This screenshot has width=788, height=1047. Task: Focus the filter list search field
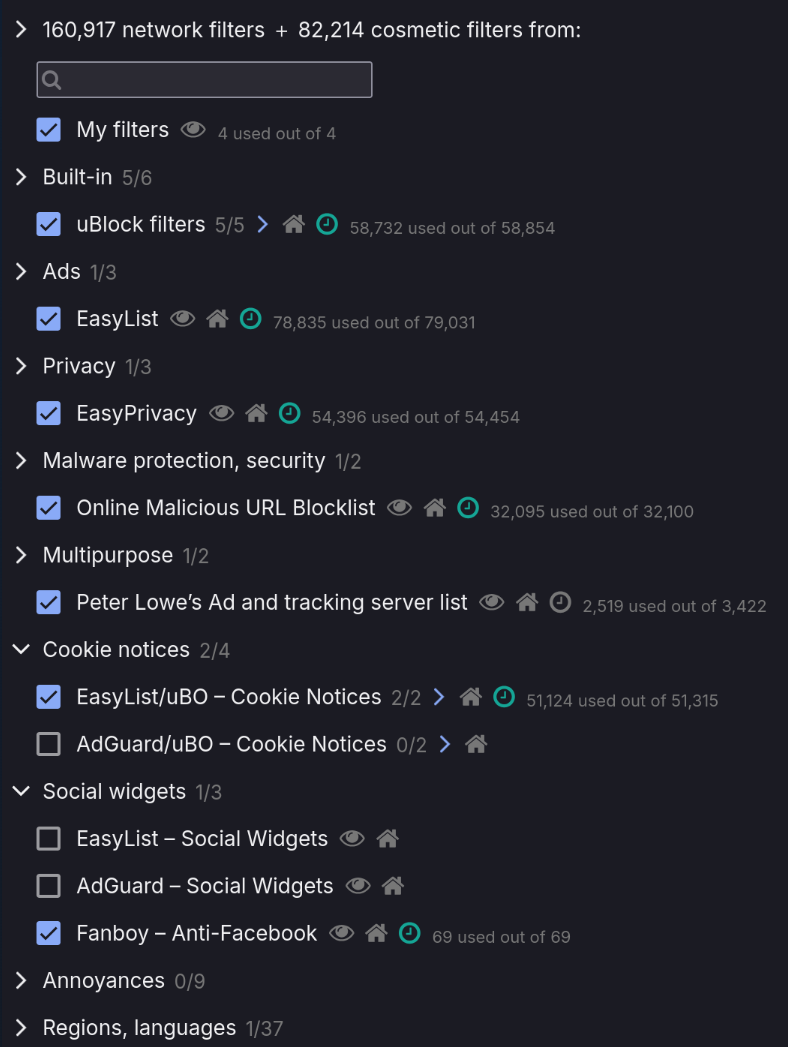pyautogui.click(x=205, y=80)
